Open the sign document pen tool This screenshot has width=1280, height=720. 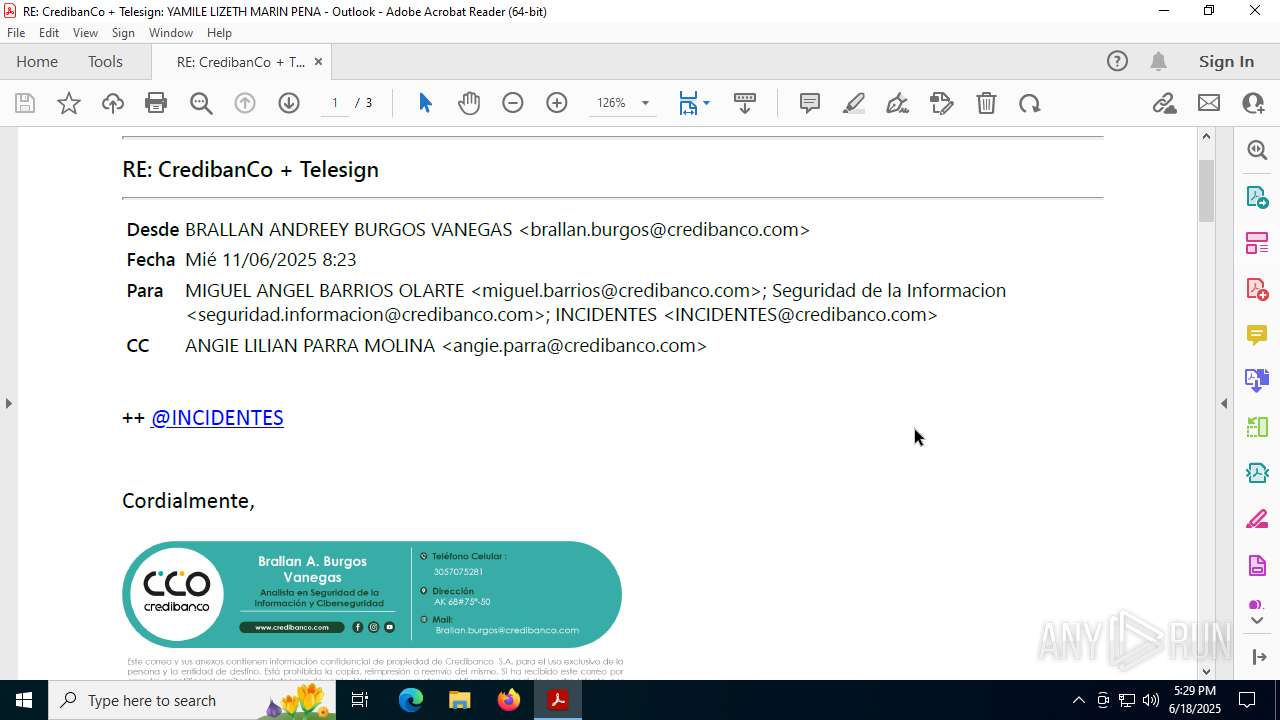(x=898, y=103)
